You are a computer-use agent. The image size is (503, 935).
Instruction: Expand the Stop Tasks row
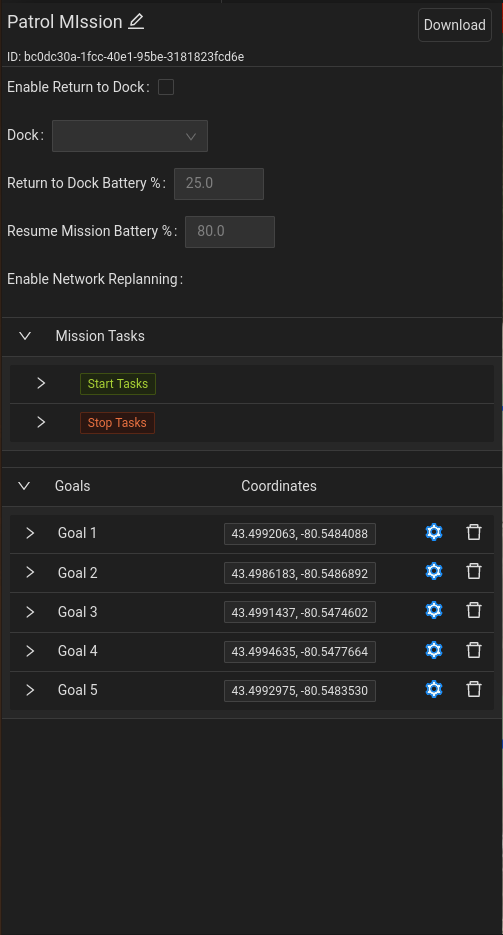point(41,422)
